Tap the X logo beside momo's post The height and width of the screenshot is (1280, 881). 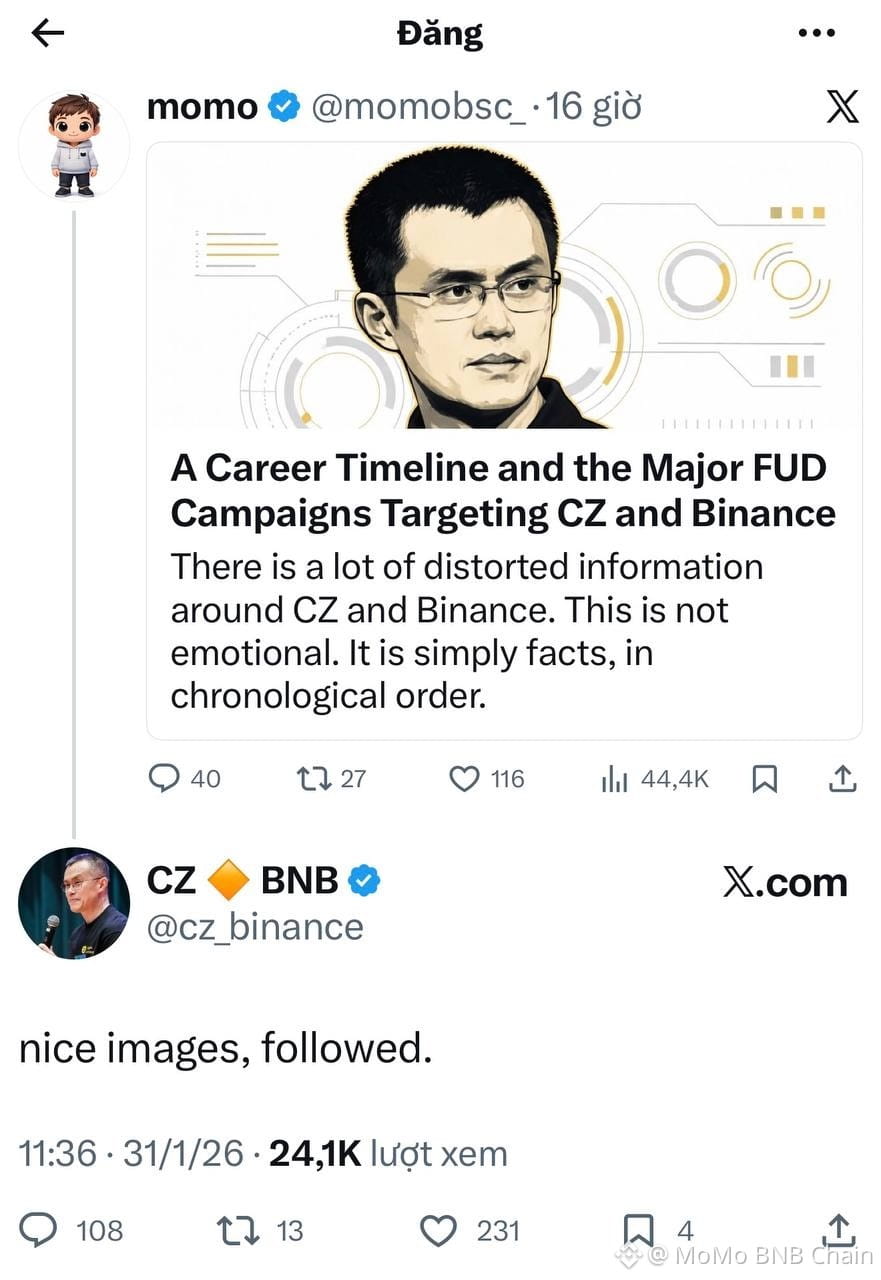click(x=842, y=107)
